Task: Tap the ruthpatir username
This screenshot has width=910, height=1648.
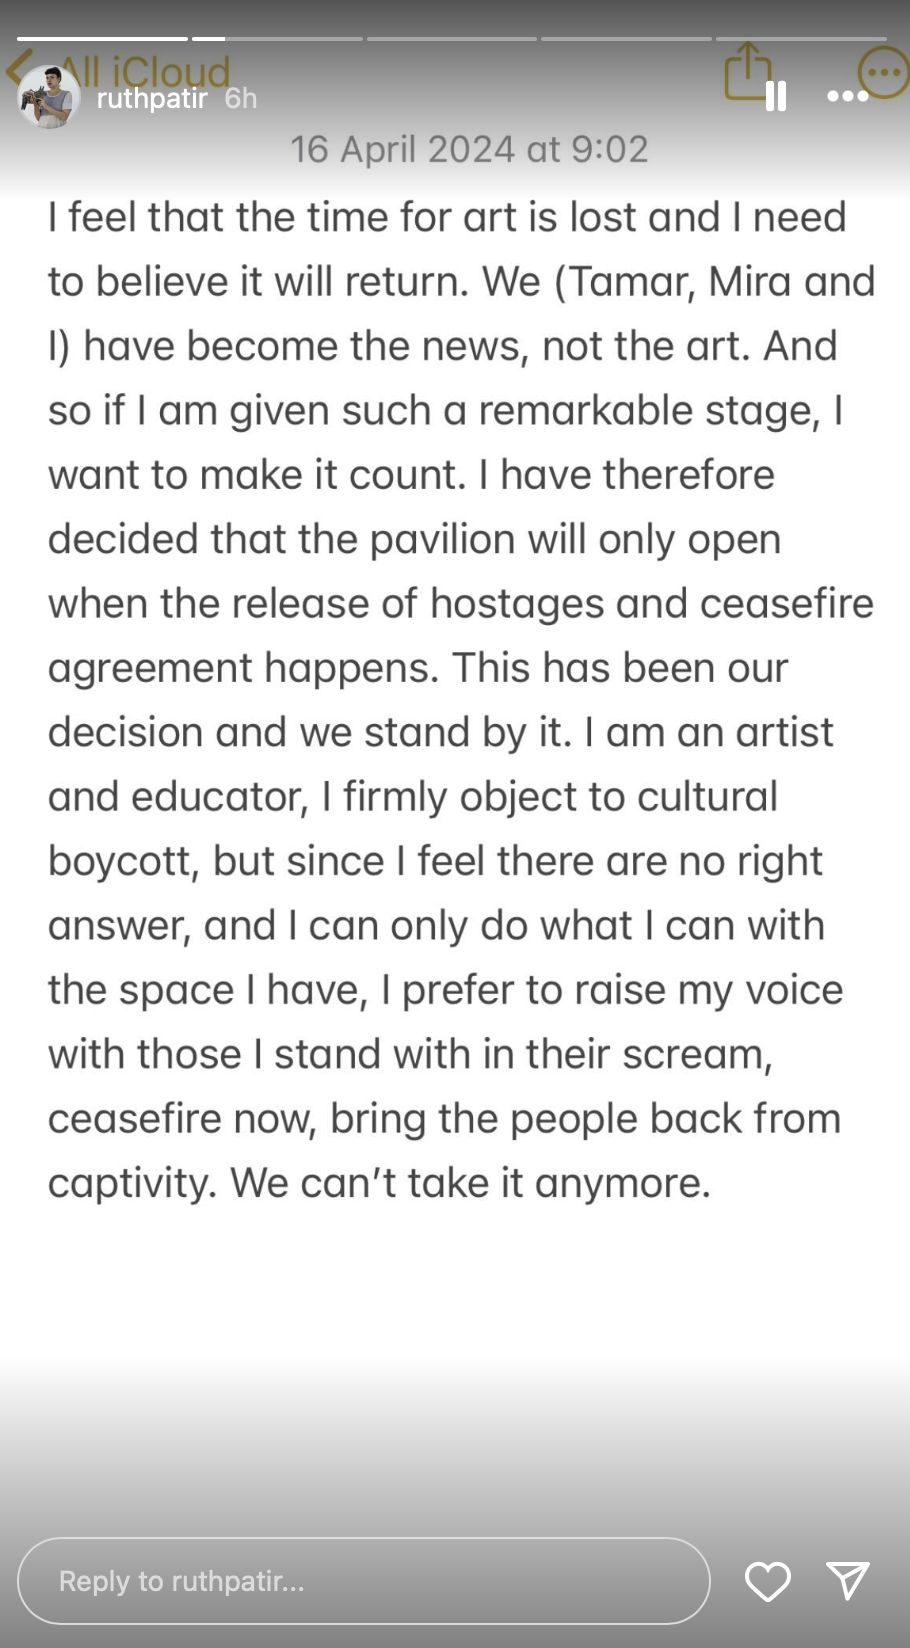Action: click(152, 98)
